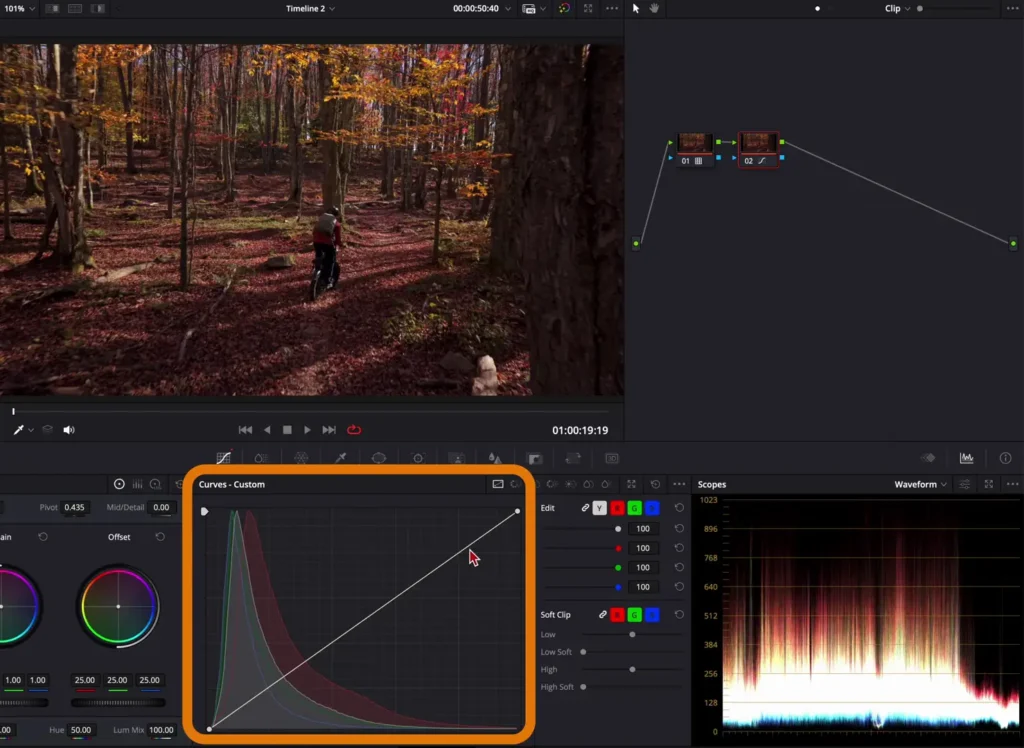Open the Waveform scope type dropdown
Screen dimensions: 1024x748
point(916,484)
